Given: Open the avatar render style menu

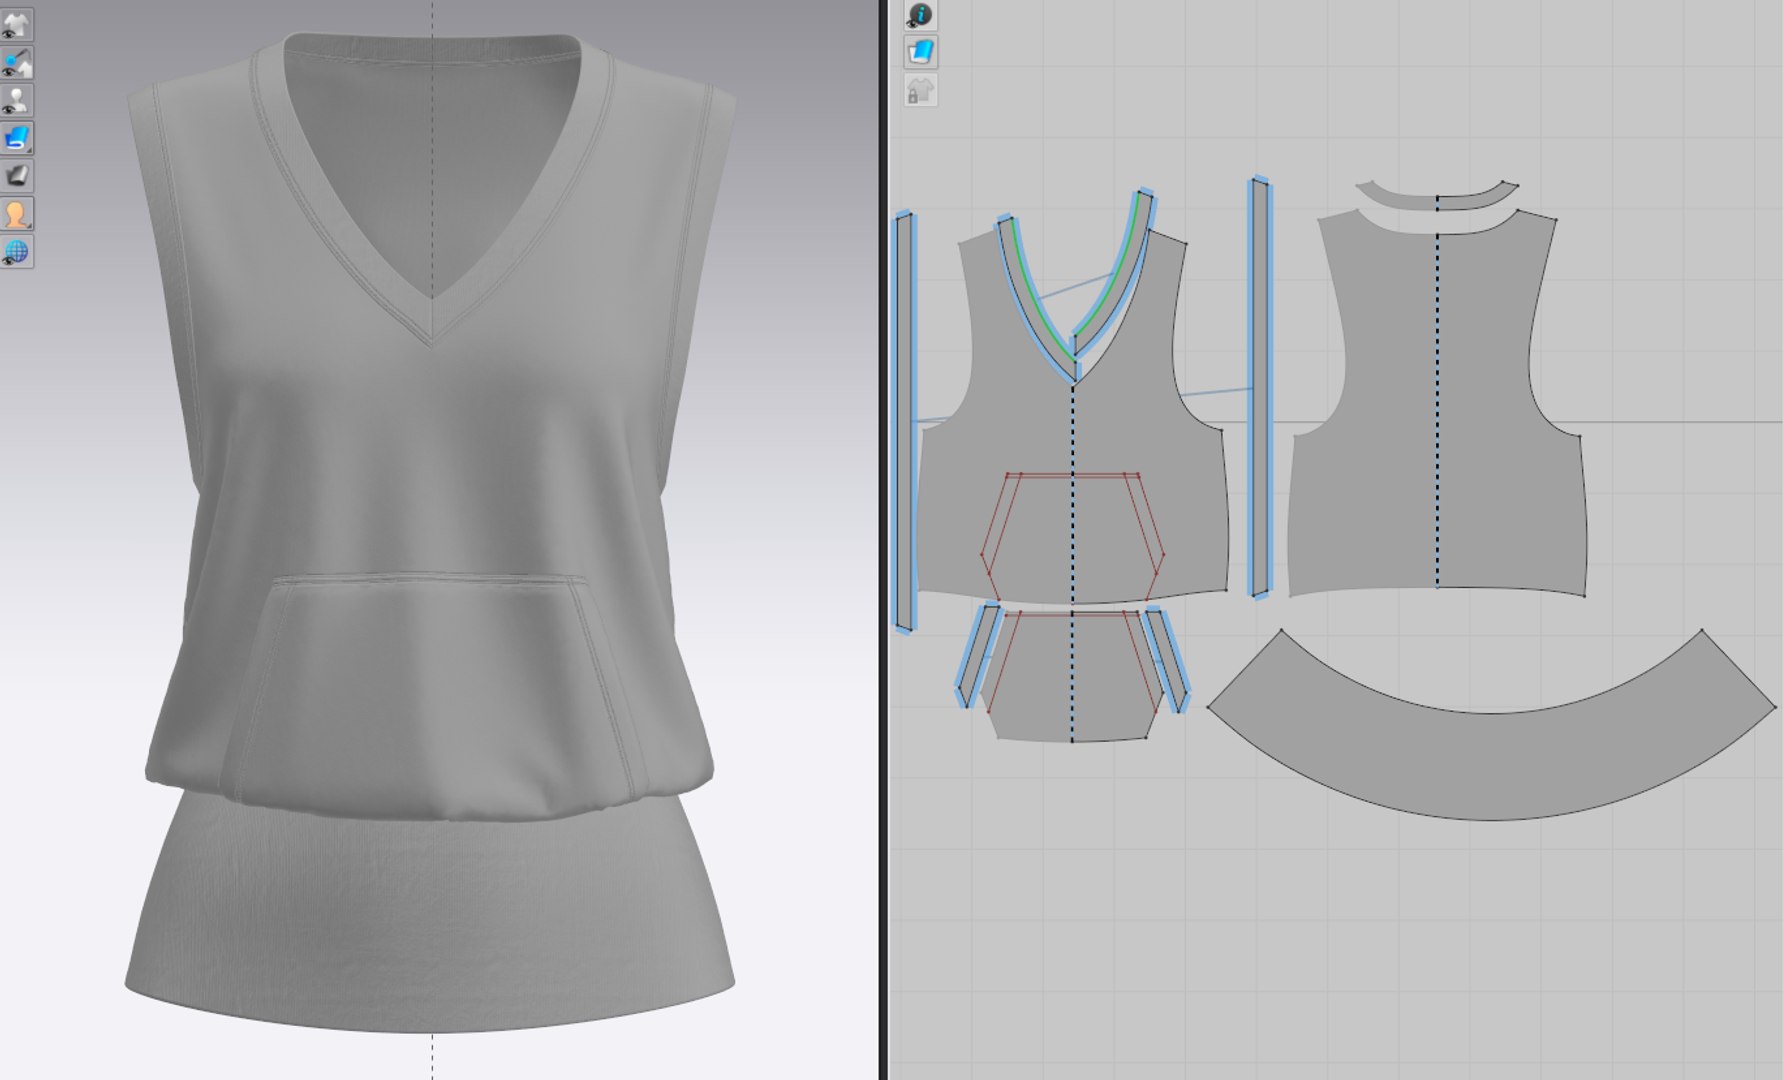Looking at the screenshot, I should [17, 214].
